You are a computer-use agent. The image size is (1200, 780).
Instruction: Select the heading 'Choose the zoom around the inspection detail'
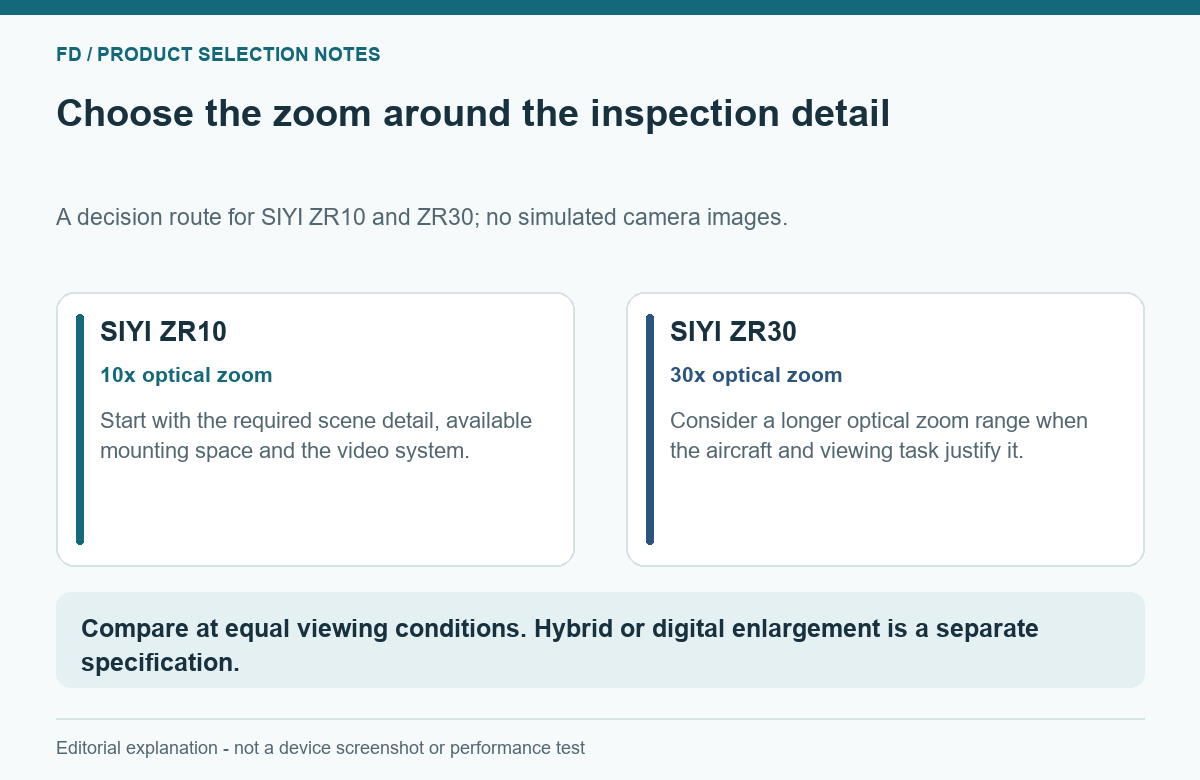(x=473, y=113)
